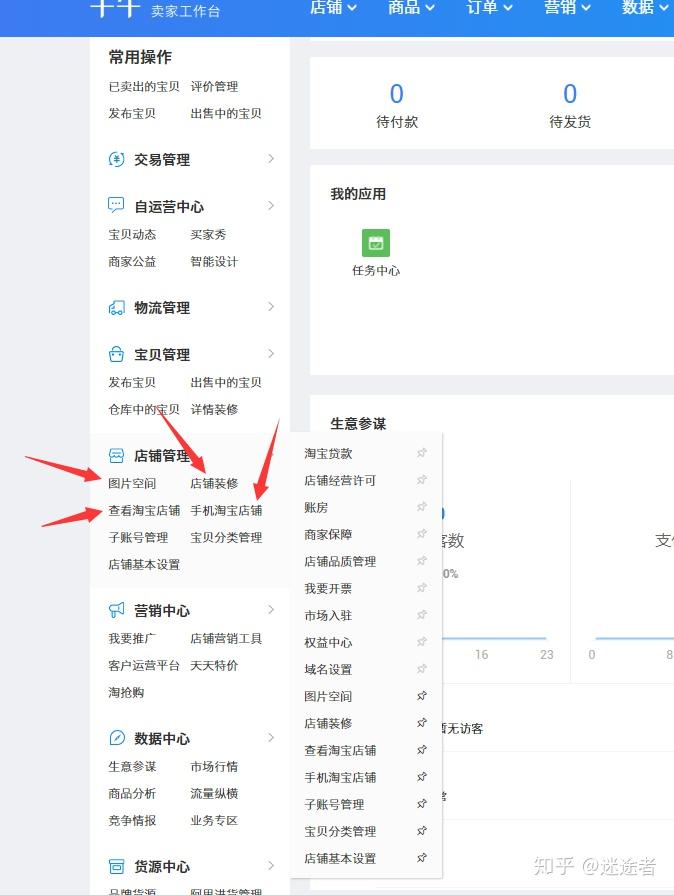Open the 店铺 top menu dropdown
The width and height of the screenshot is (674, 895).
coord(333,7)
